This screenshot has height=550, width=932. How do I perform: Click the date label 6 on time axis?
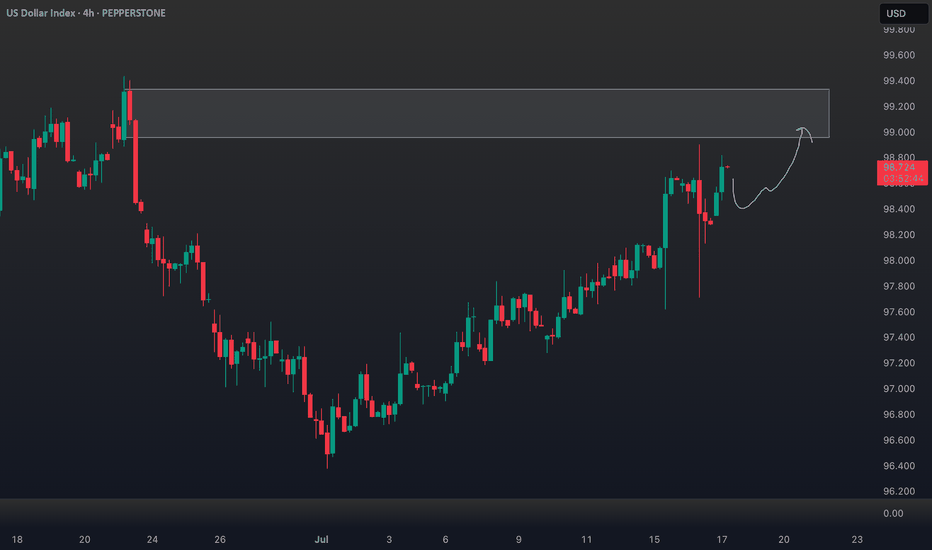[445, 539]
